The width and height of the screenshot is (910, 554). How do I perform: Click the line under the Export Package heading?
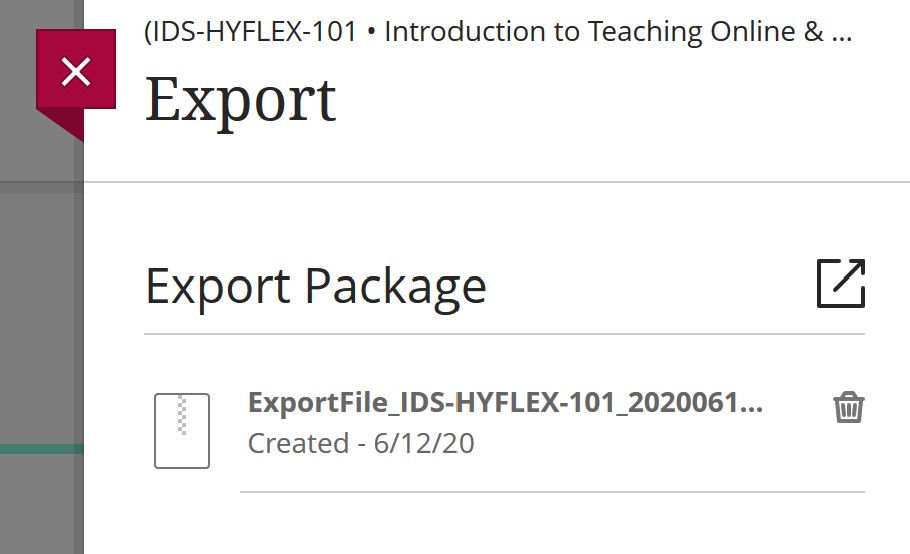504,334
